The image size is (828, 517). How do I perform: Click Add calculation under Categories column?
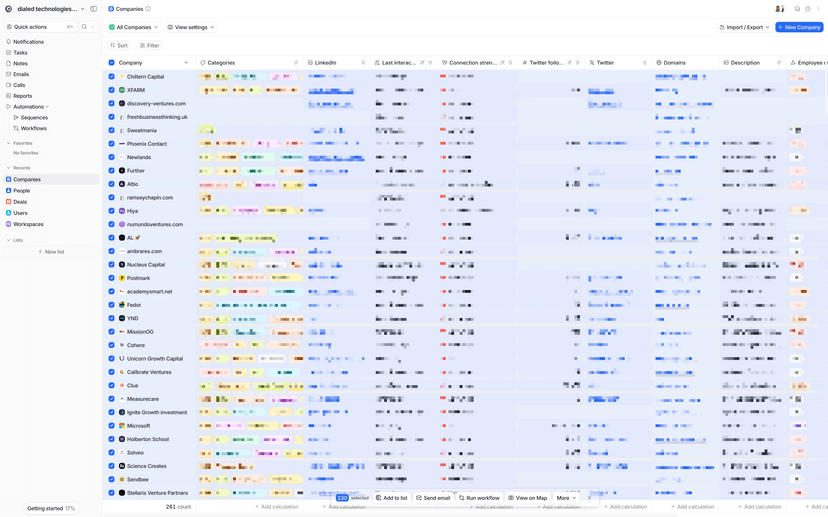coord(277,507)
